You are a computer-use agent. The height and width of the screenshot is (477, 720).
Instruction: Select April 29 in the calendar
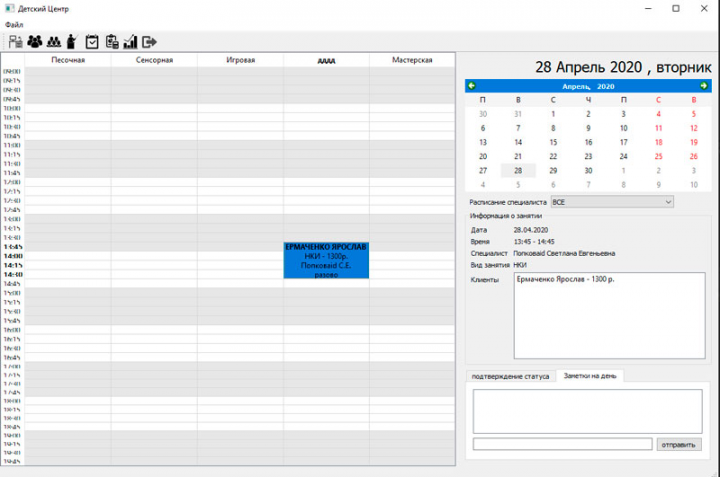(553, 170)
